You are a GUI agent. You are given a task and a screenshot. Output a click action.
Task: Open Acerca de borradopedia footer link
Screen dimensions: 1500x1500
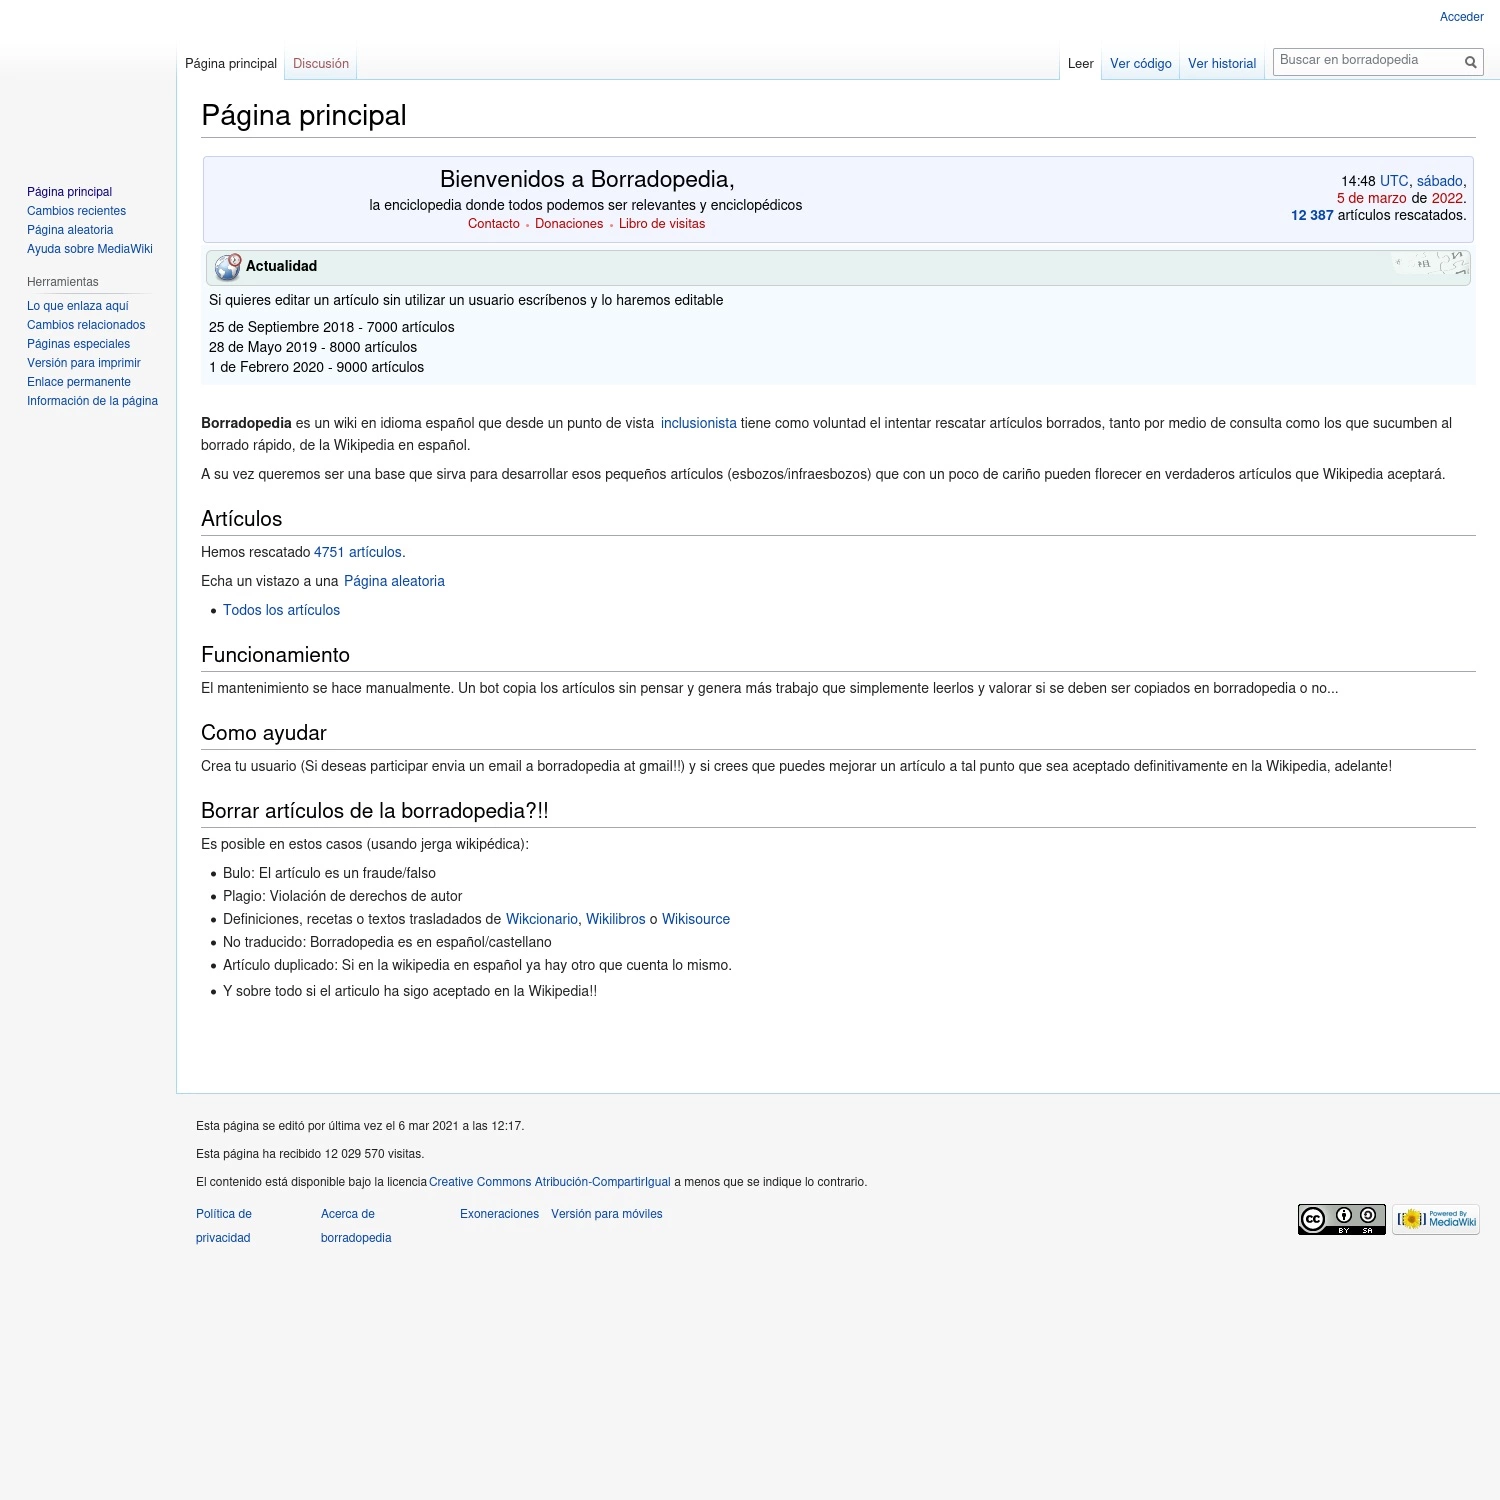[356, 1226]
